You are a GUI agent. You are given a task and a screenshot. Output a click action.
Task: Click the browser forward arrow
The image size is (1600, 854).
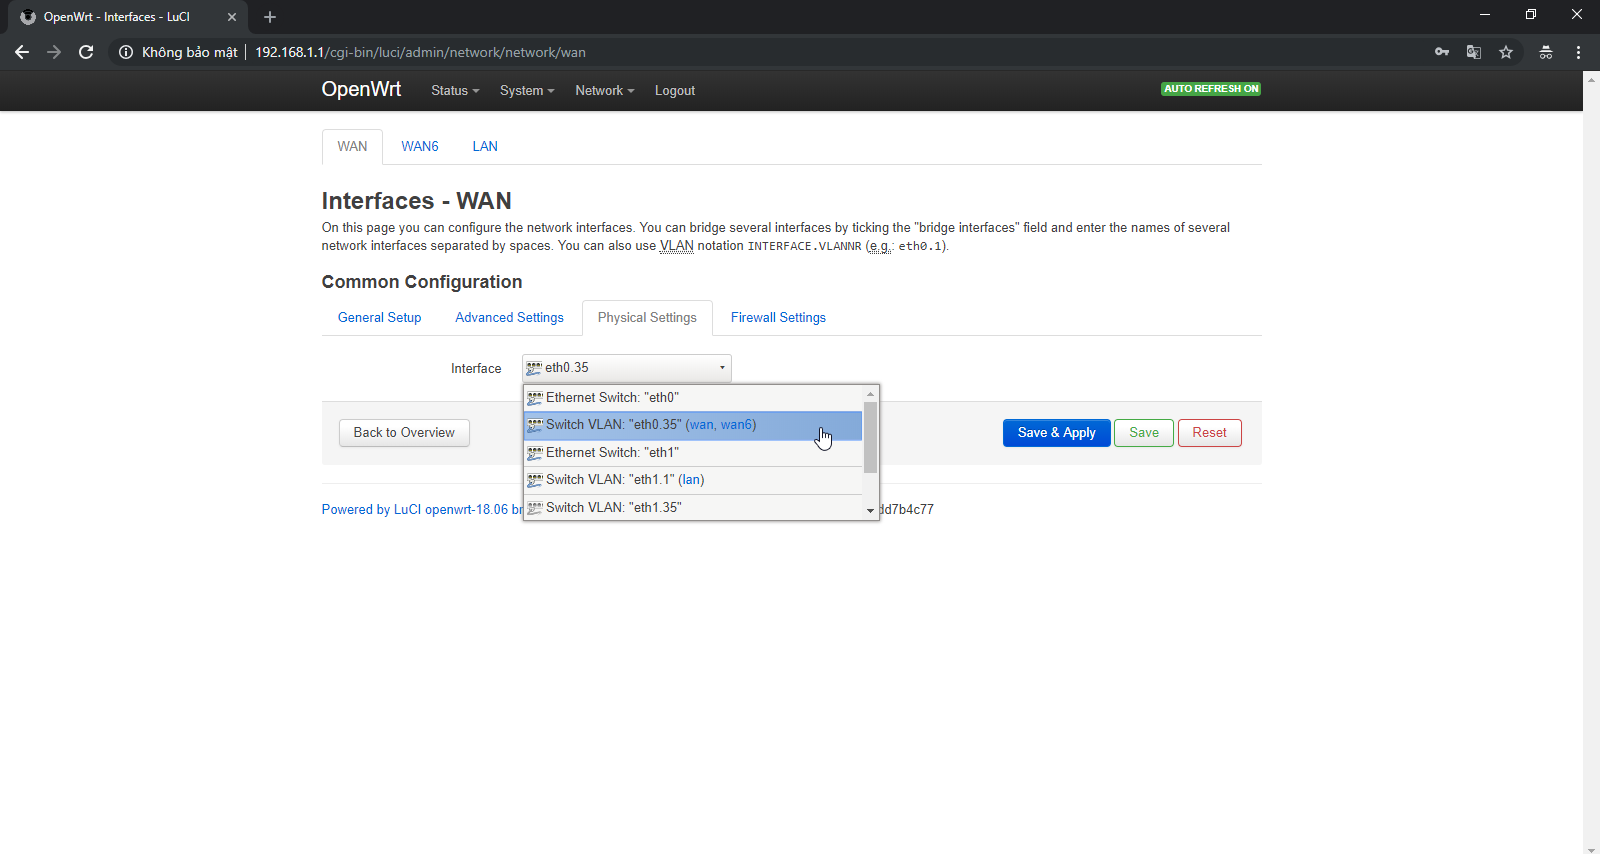coord(54,52)
